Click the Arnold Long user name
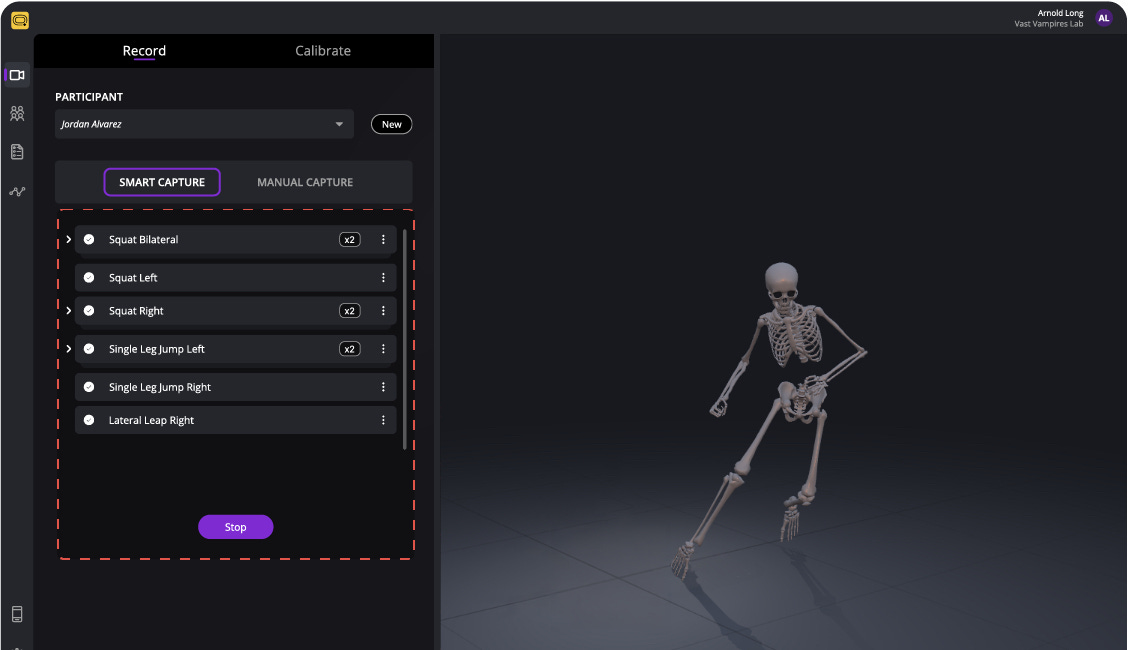Screen dimensions: 1128x650 tap(1060, 13)
